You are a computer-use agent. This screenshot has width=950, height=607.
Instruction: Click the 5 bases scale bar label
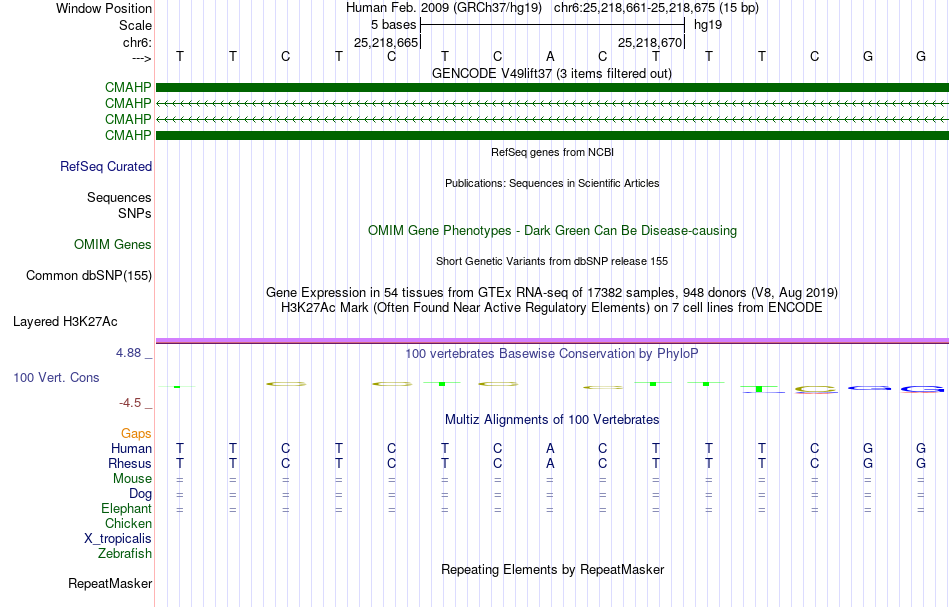[x=393, y=25]
